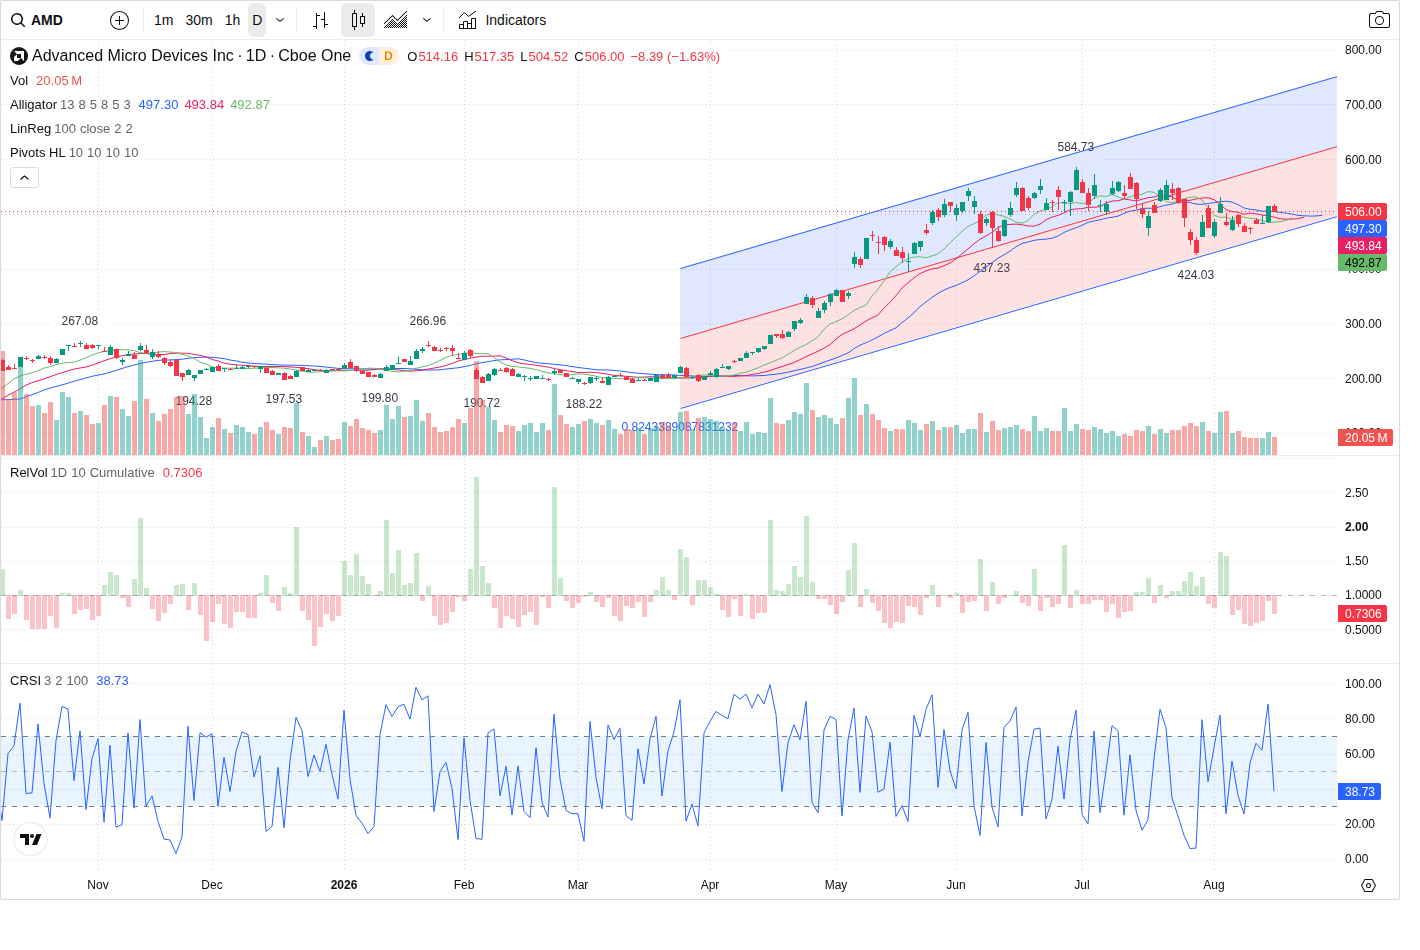Open chart settings gear on time axis
Image resolution: width=1420 pixels, height=950 pixels.
pos(1369,885)
